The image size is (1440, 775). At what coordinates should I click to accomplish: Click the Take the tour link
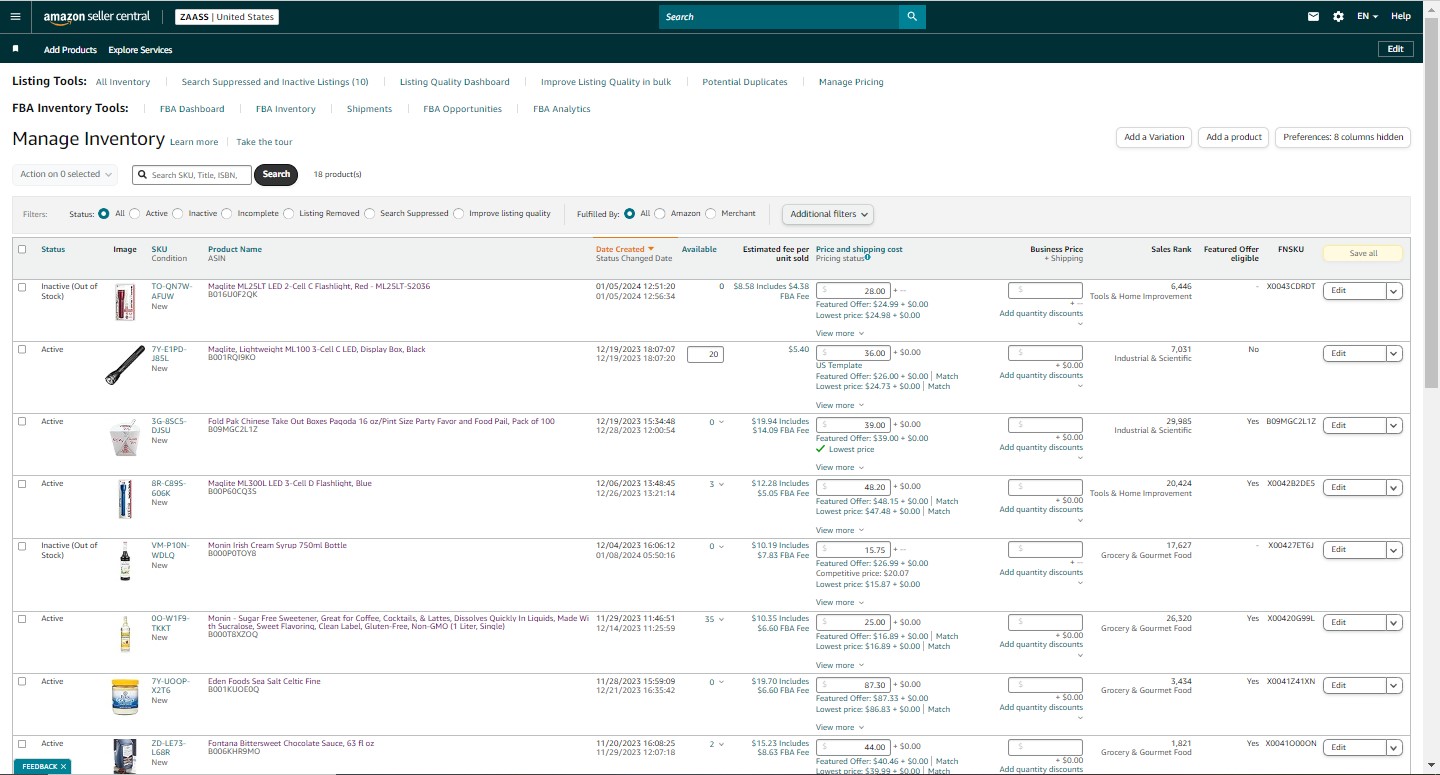coord(264,142)
